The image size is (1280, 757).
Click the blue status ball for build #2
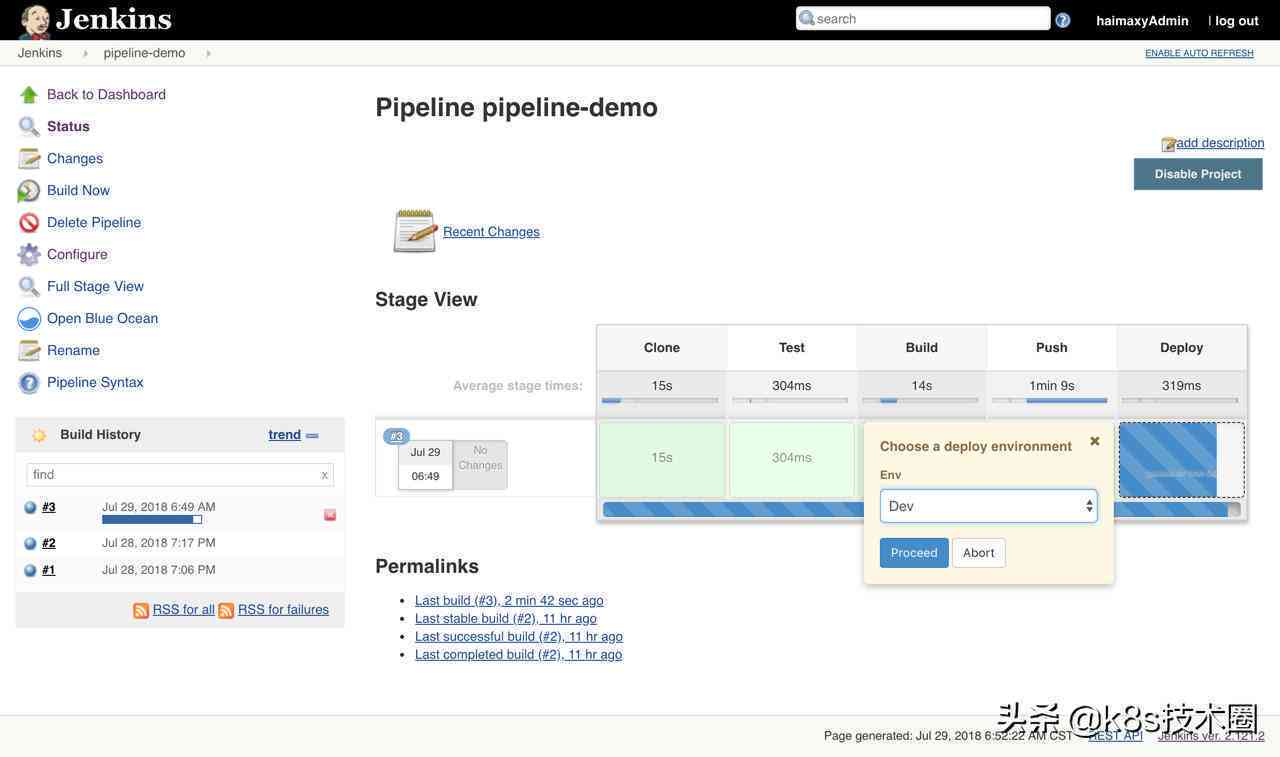30,544
